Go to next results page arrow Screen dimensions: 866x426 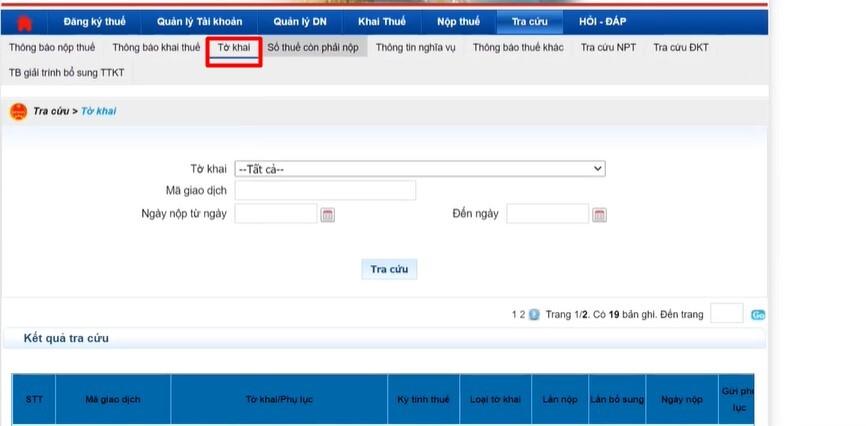(534, 314)
